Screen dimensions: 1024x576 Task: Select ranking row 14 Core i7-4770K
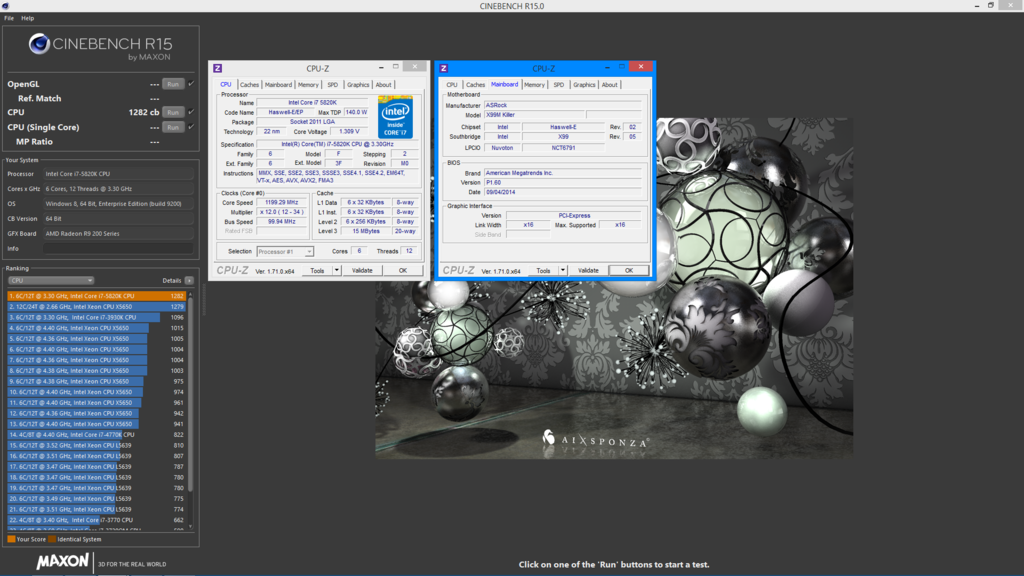point(97,434)
